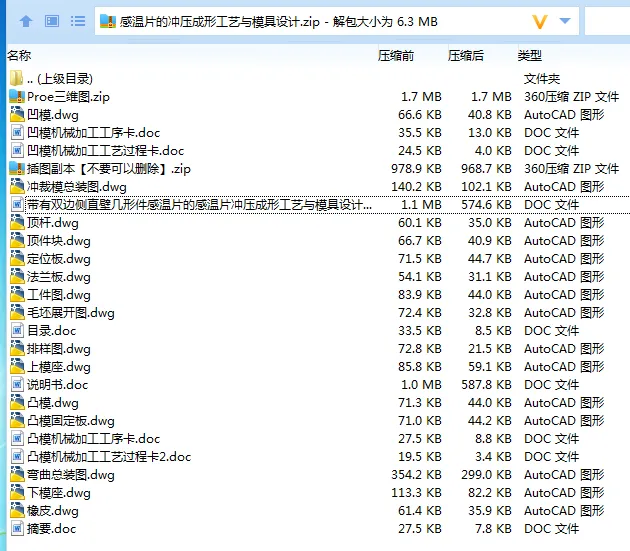Select 凹模机械加工工序卡.doc document icon

17,133
